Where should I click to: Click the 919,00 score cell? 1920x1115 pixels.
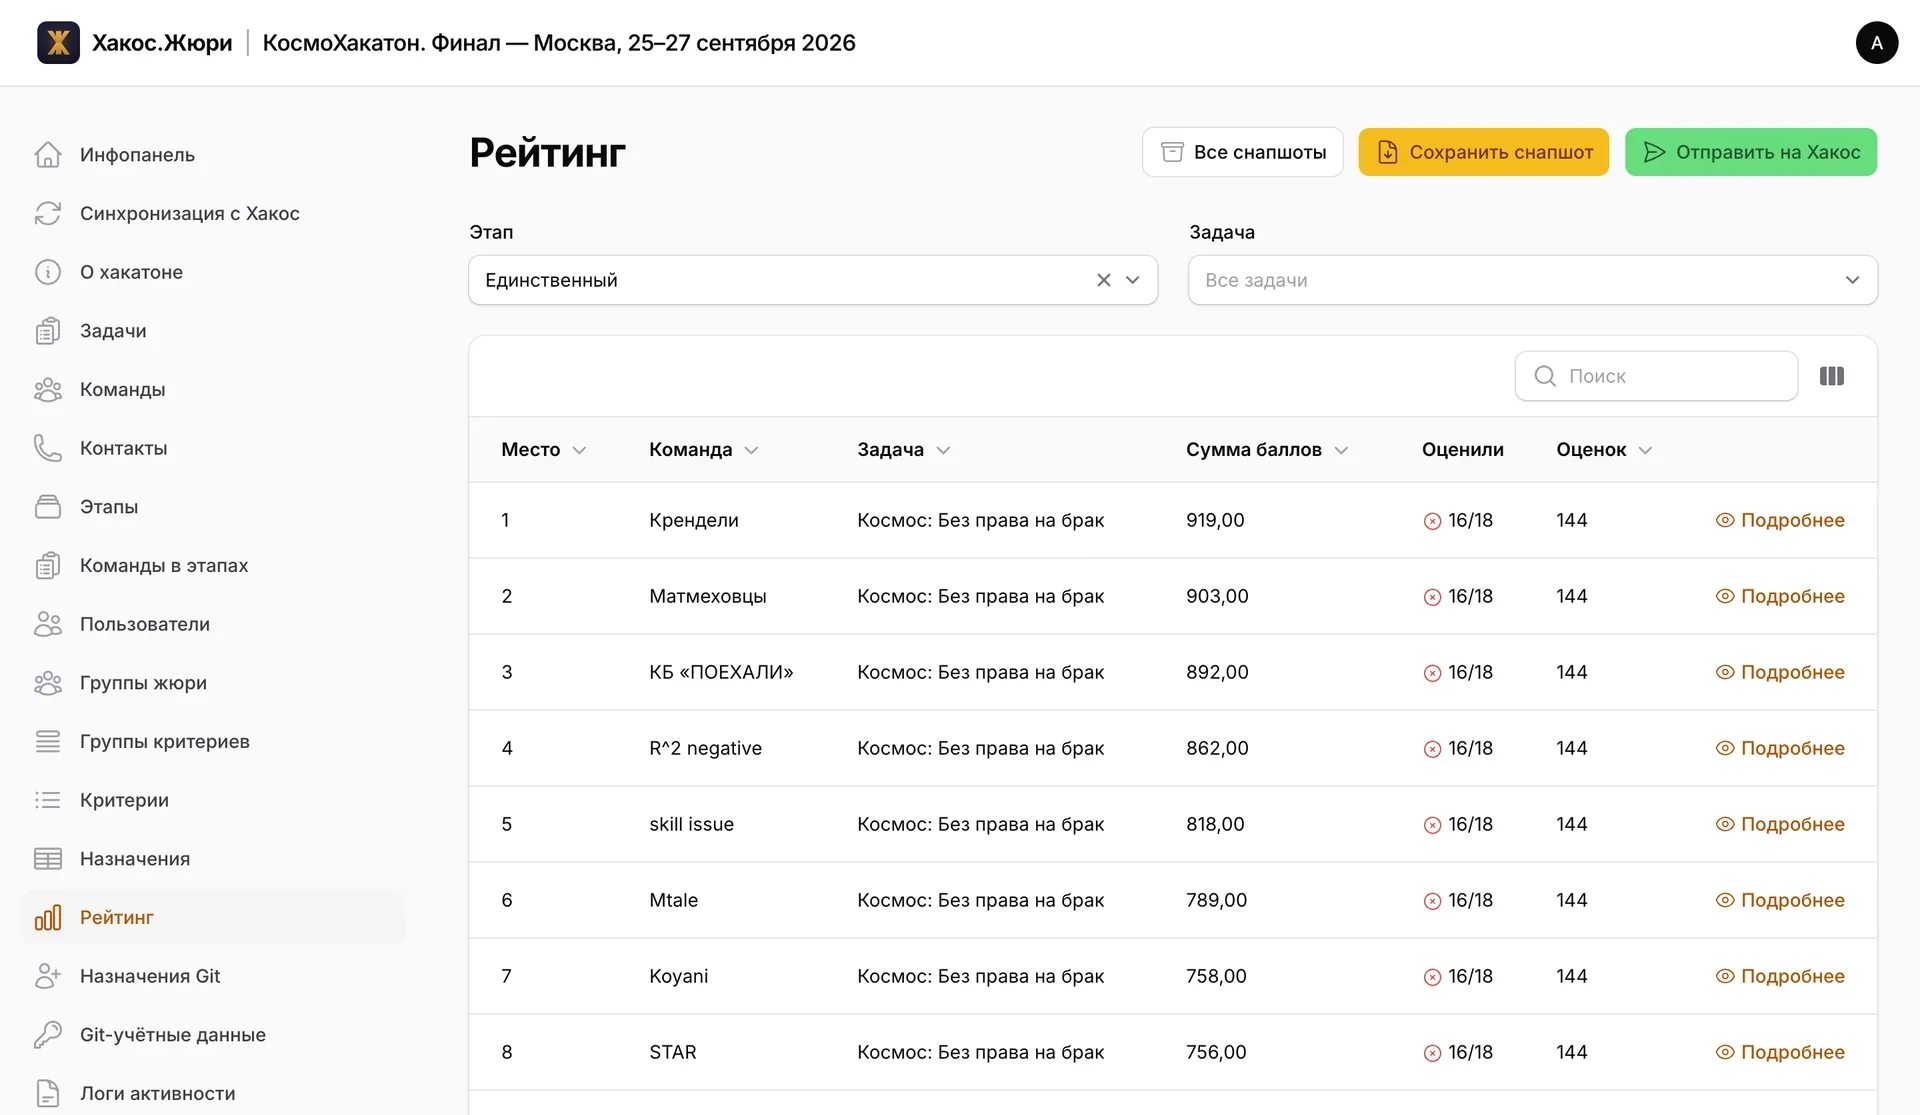tap(1215, 520)
